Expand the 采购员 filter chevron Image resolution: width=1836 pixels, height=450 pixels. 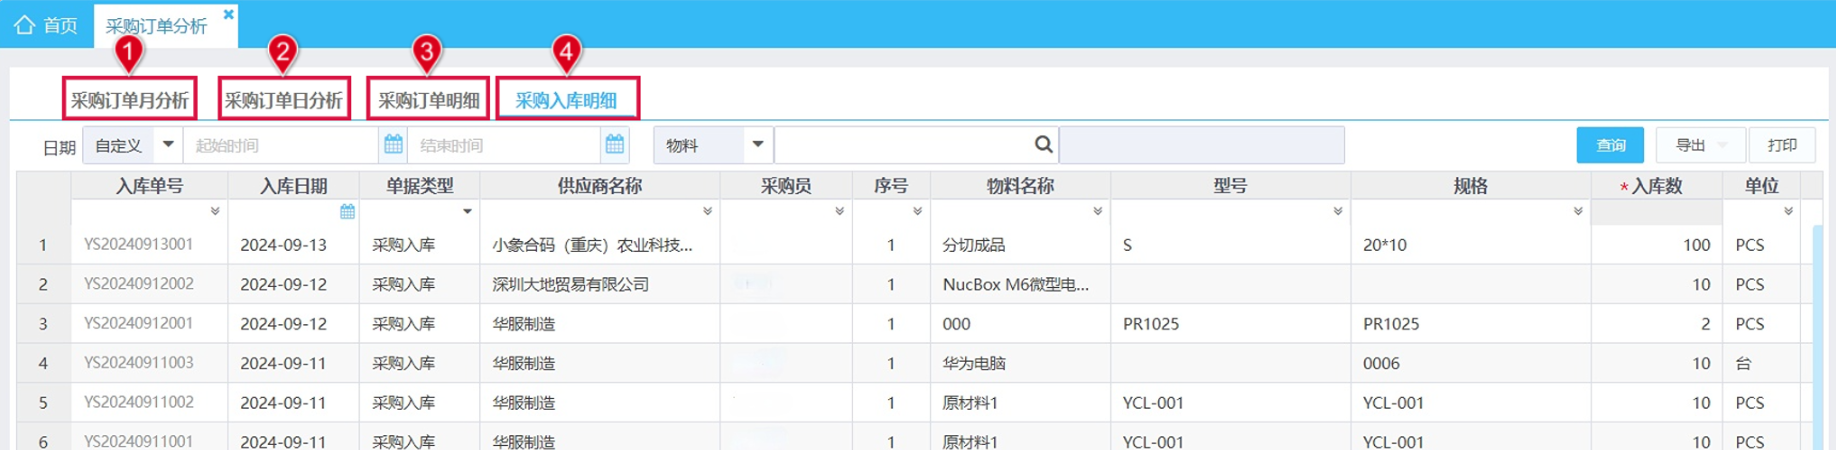(x=839, y=212)
